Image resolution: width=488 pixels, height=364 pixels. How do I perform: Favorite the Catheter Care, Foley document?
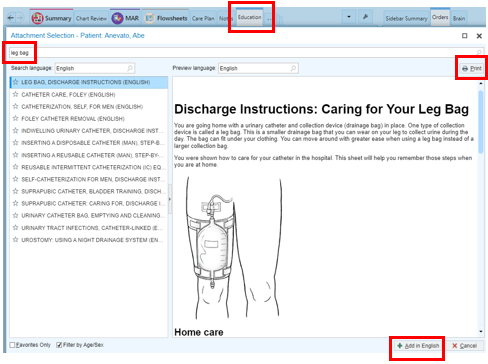15,94
